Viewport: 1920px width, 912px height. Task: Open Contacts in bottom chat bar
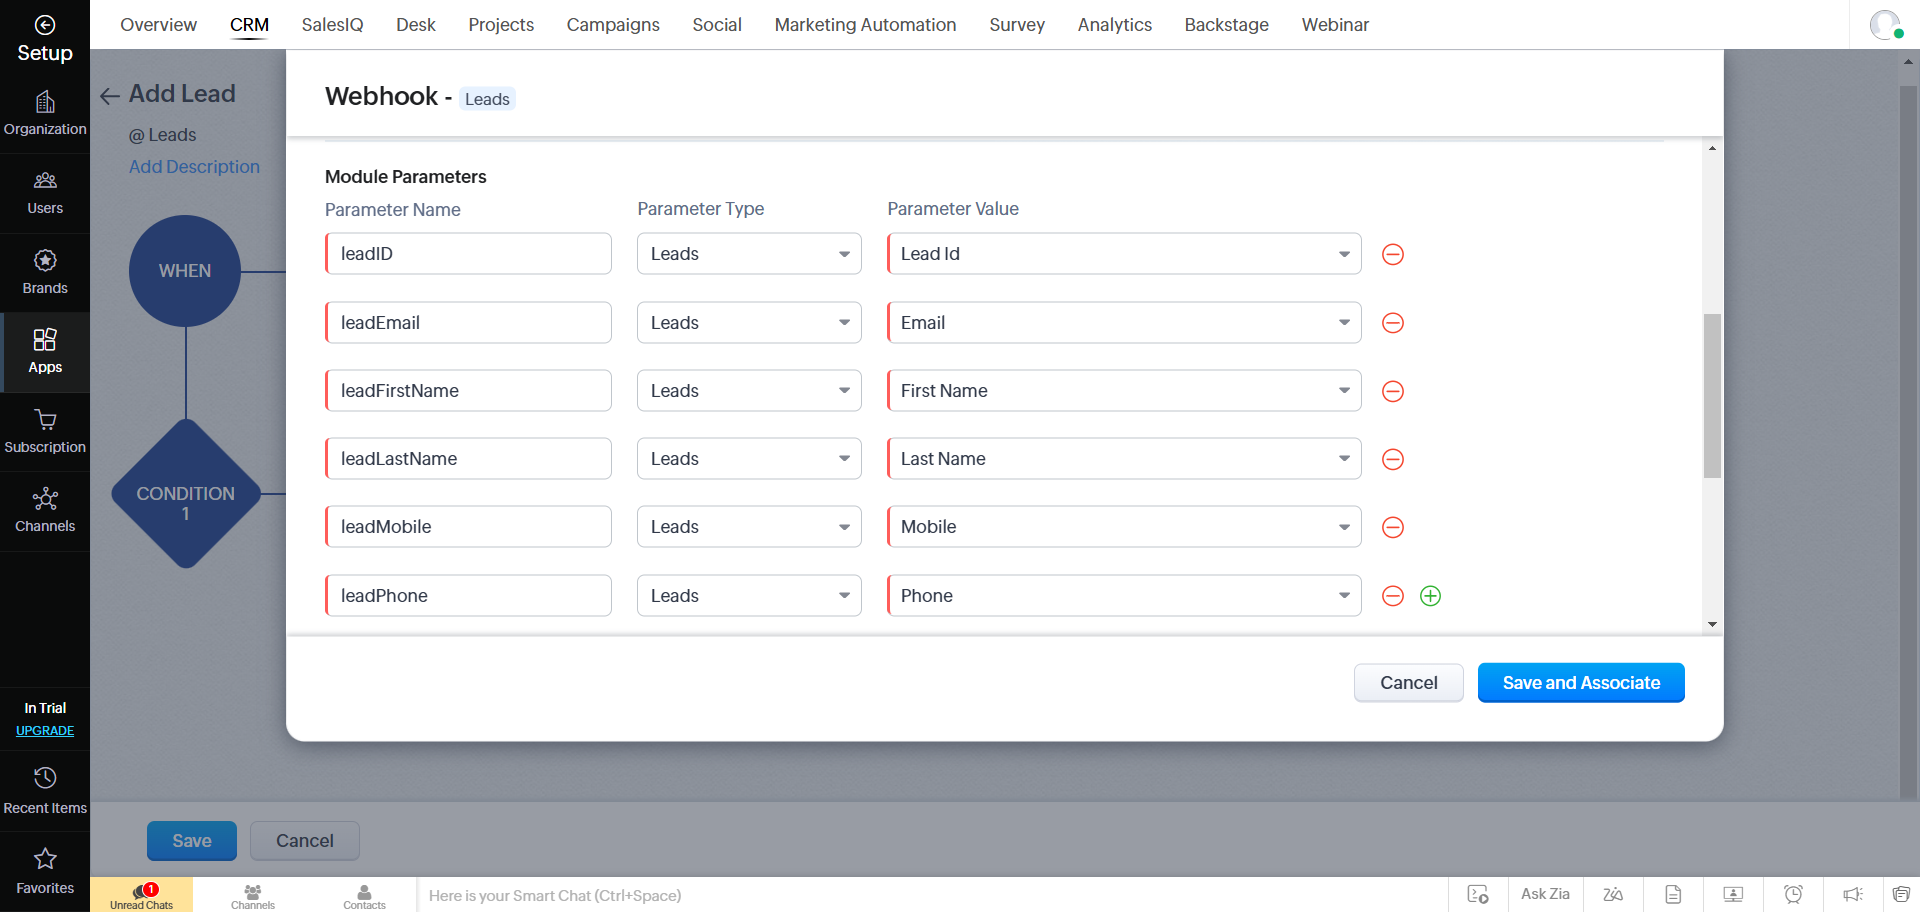click(364, 895)
